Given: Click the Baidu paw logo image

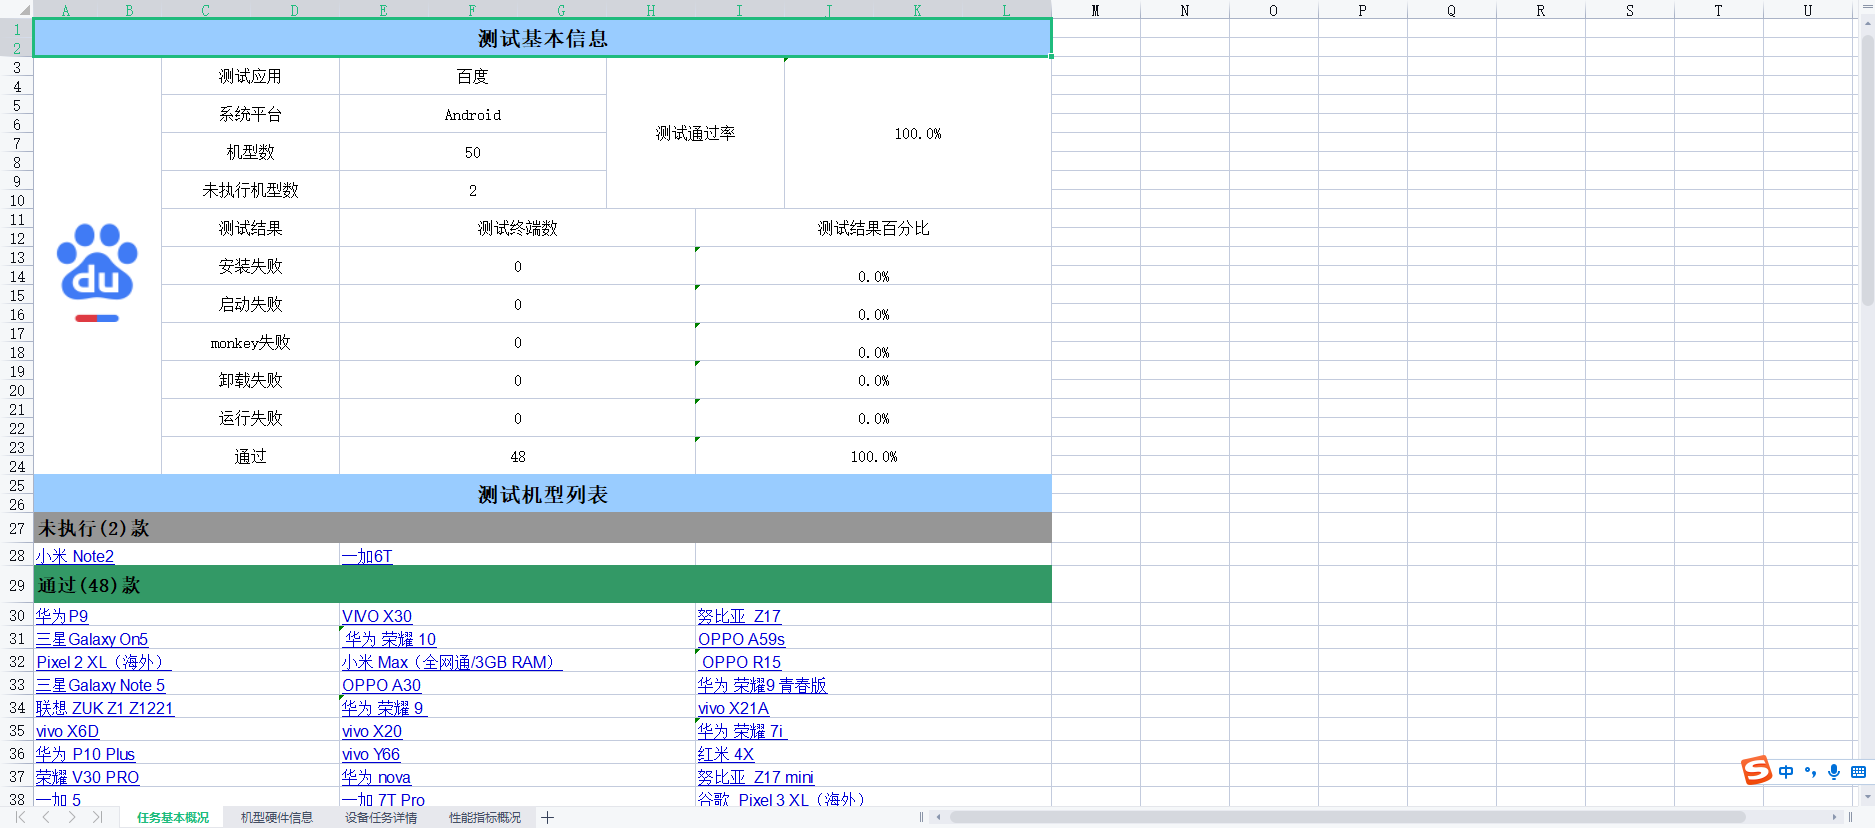Looking at the screenshot, I should tap(97, 271).
